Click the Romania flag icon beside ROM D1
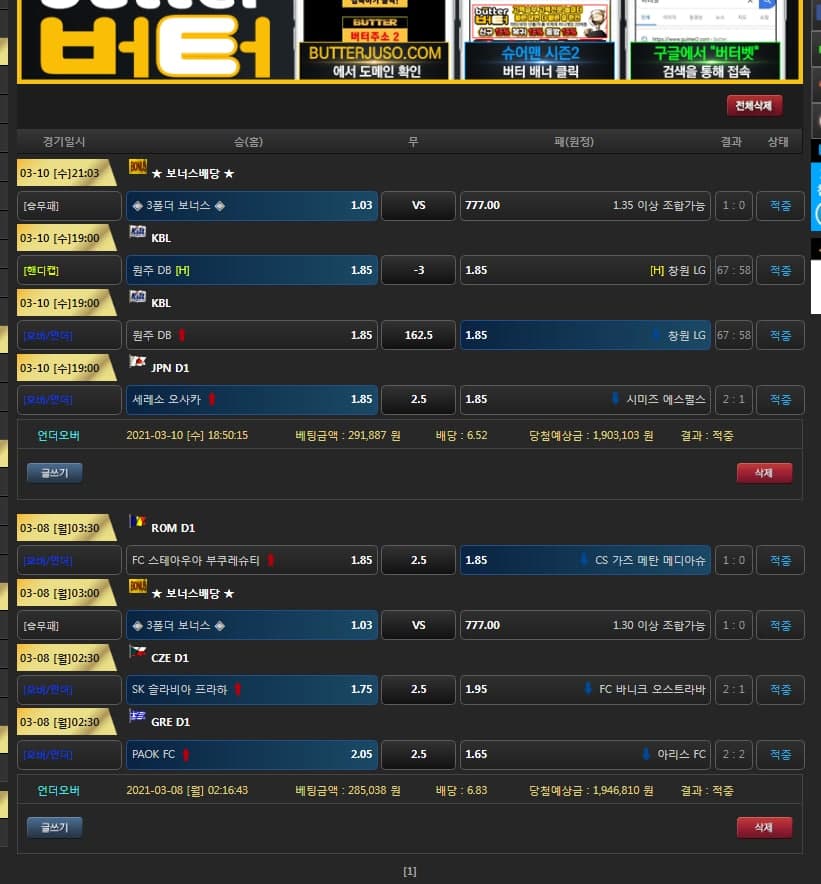The image size is (821, 884). click(138, 522)
